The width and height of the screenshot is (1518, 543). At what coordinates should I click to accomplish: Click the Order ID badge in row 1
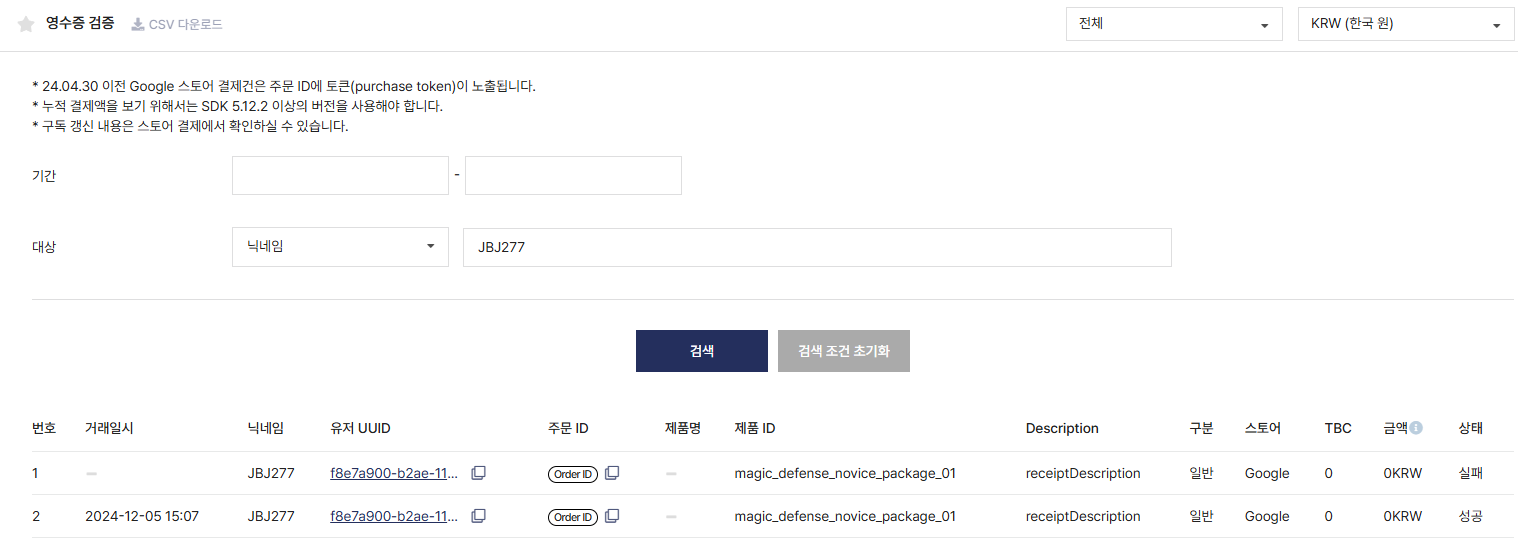click(x=573, y=474)
